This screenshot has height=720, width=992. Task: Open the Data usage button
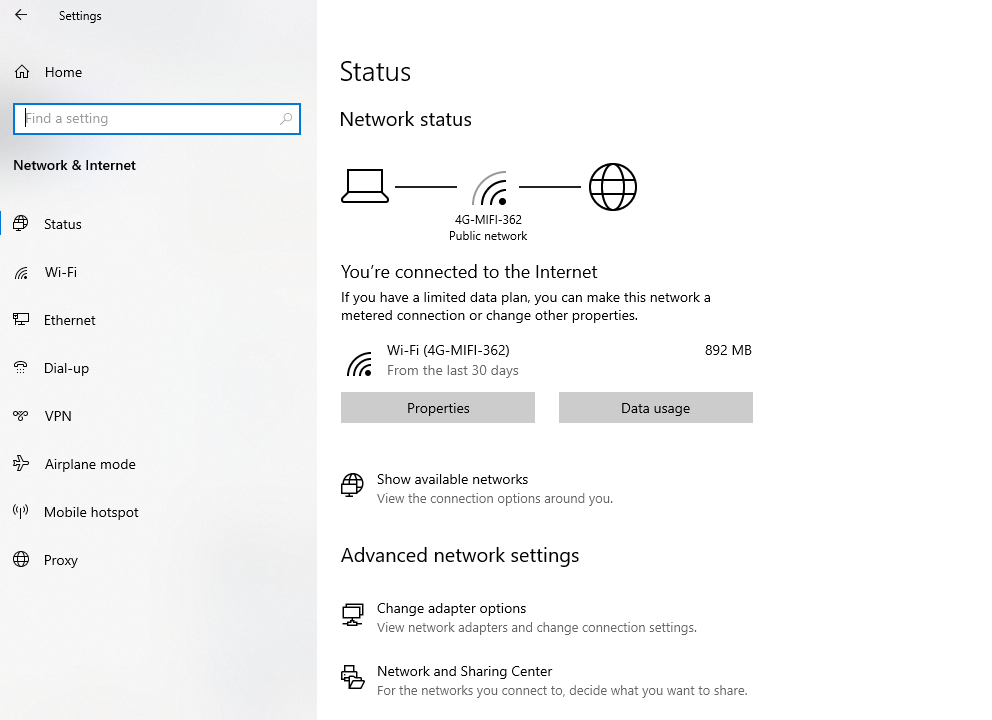pyautogui.click(x=655, y=407)
